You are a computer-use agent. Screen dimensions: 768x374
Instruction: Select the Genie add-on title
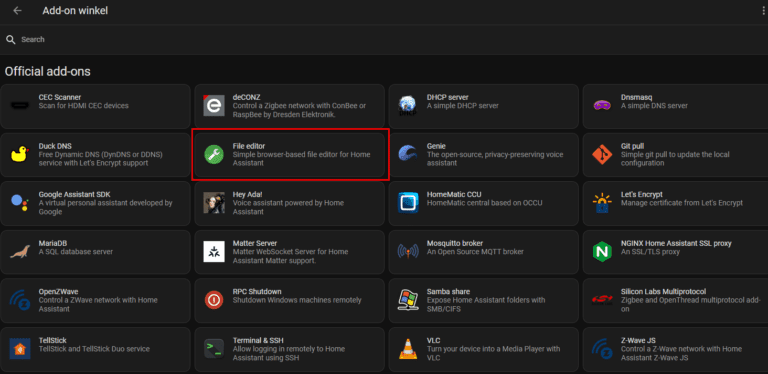(x=436, y=146)
